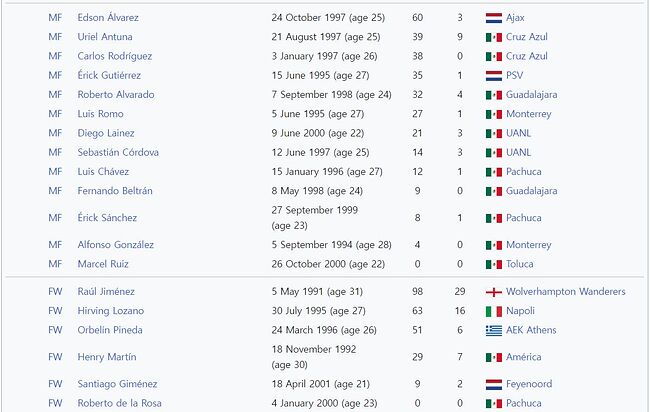
Task: Click the Mexico flag beside Toluca
Action: (494, 264)
